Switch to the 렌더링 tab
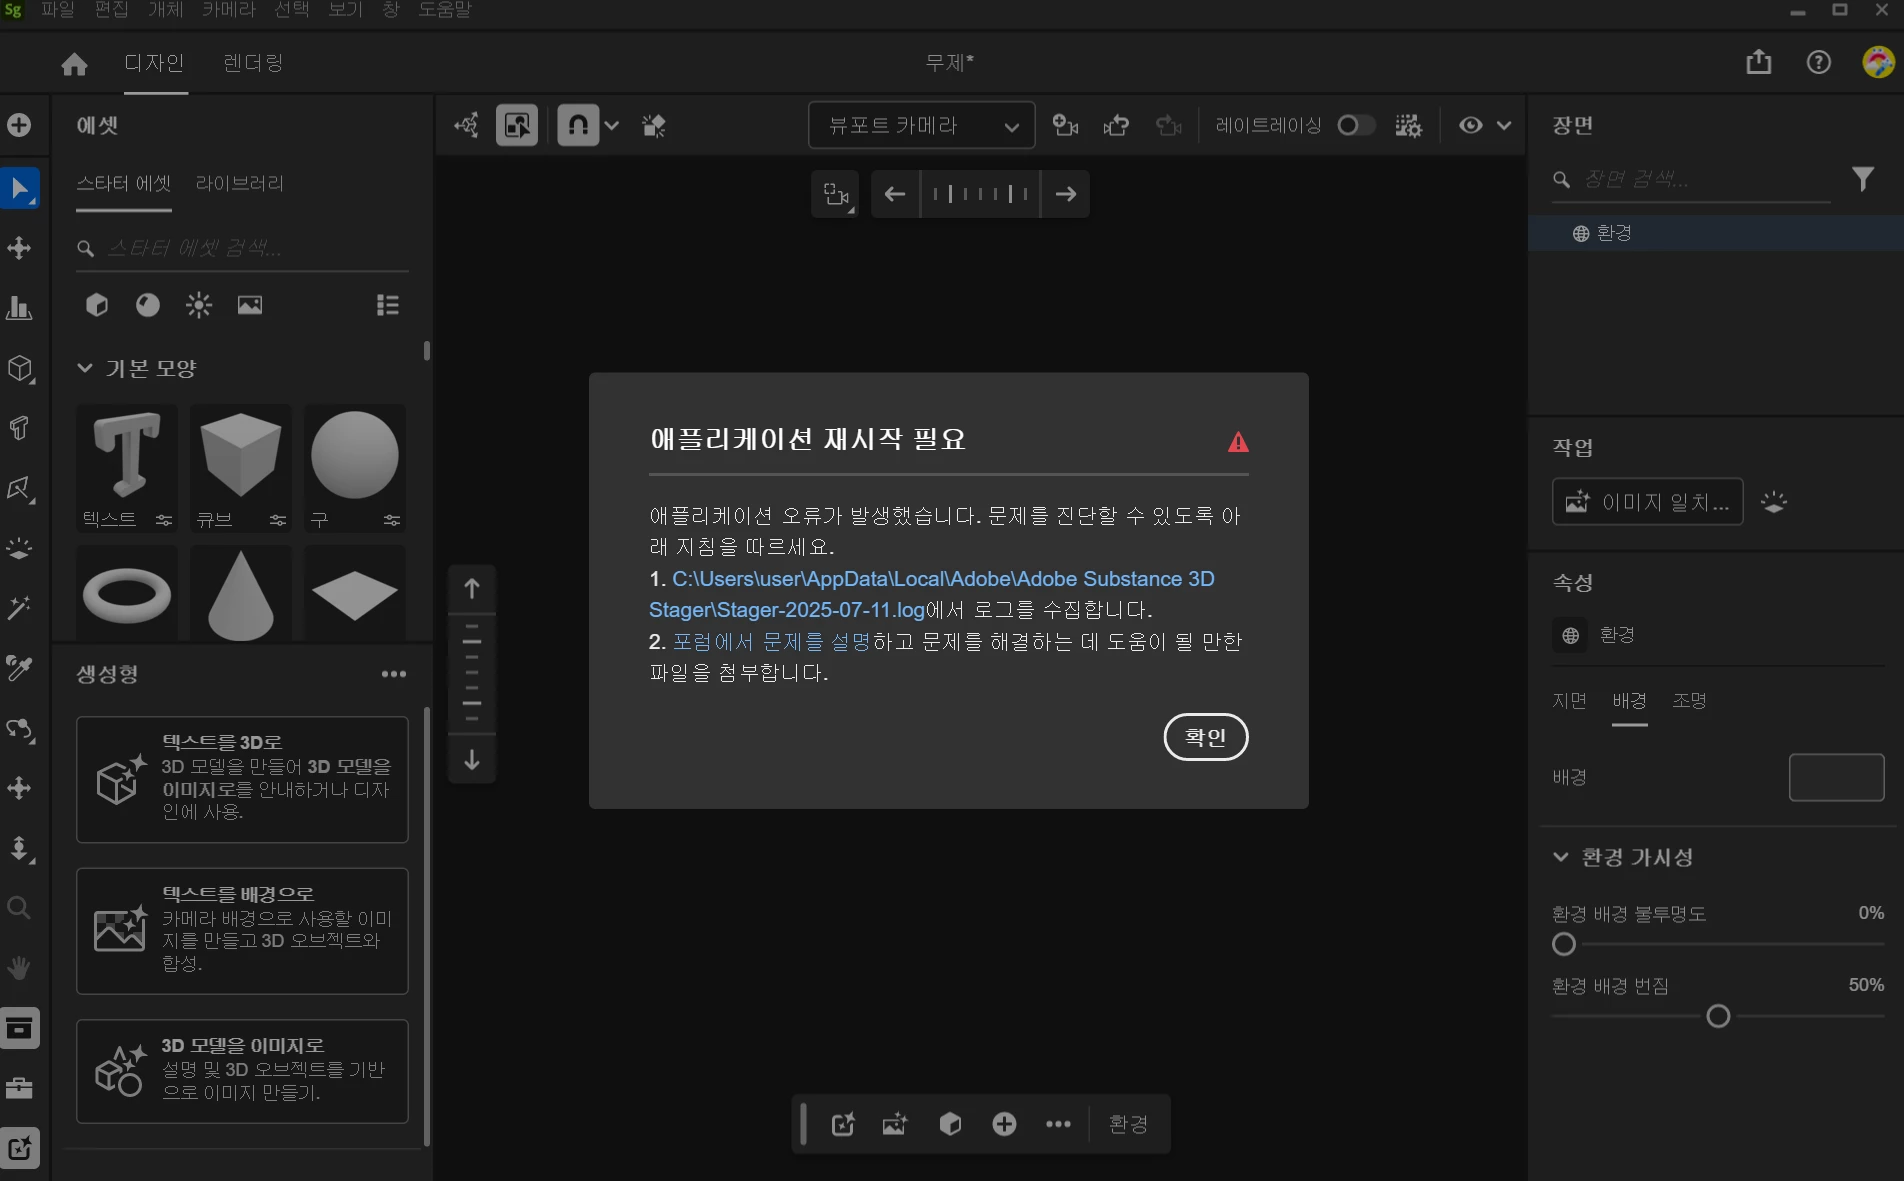Image resolution: width=1904 pixels, height=1181 pixels. [253, 63]
